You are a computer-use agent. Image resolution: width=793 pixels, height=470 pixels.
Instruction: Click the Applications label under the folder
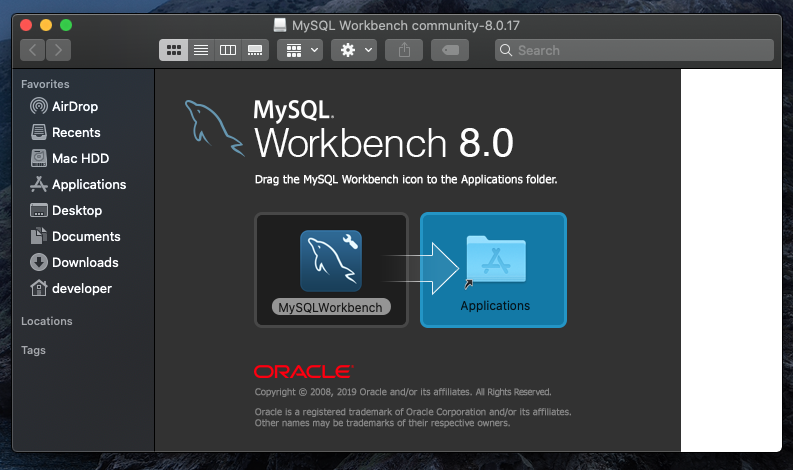point(495,306)
